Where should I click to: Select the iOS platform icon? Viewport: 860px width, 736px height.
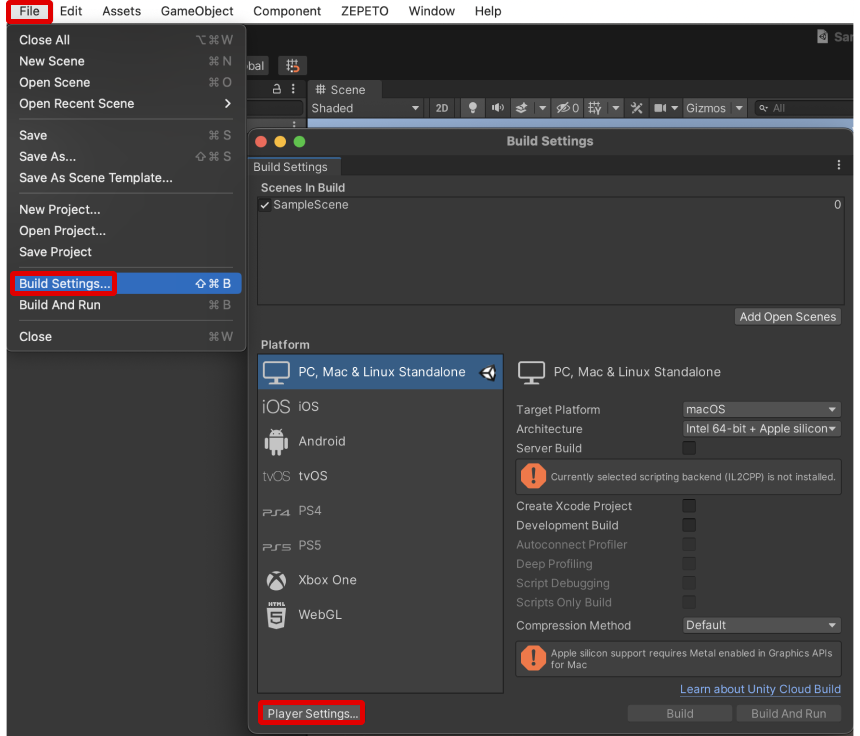click(276, 406)
